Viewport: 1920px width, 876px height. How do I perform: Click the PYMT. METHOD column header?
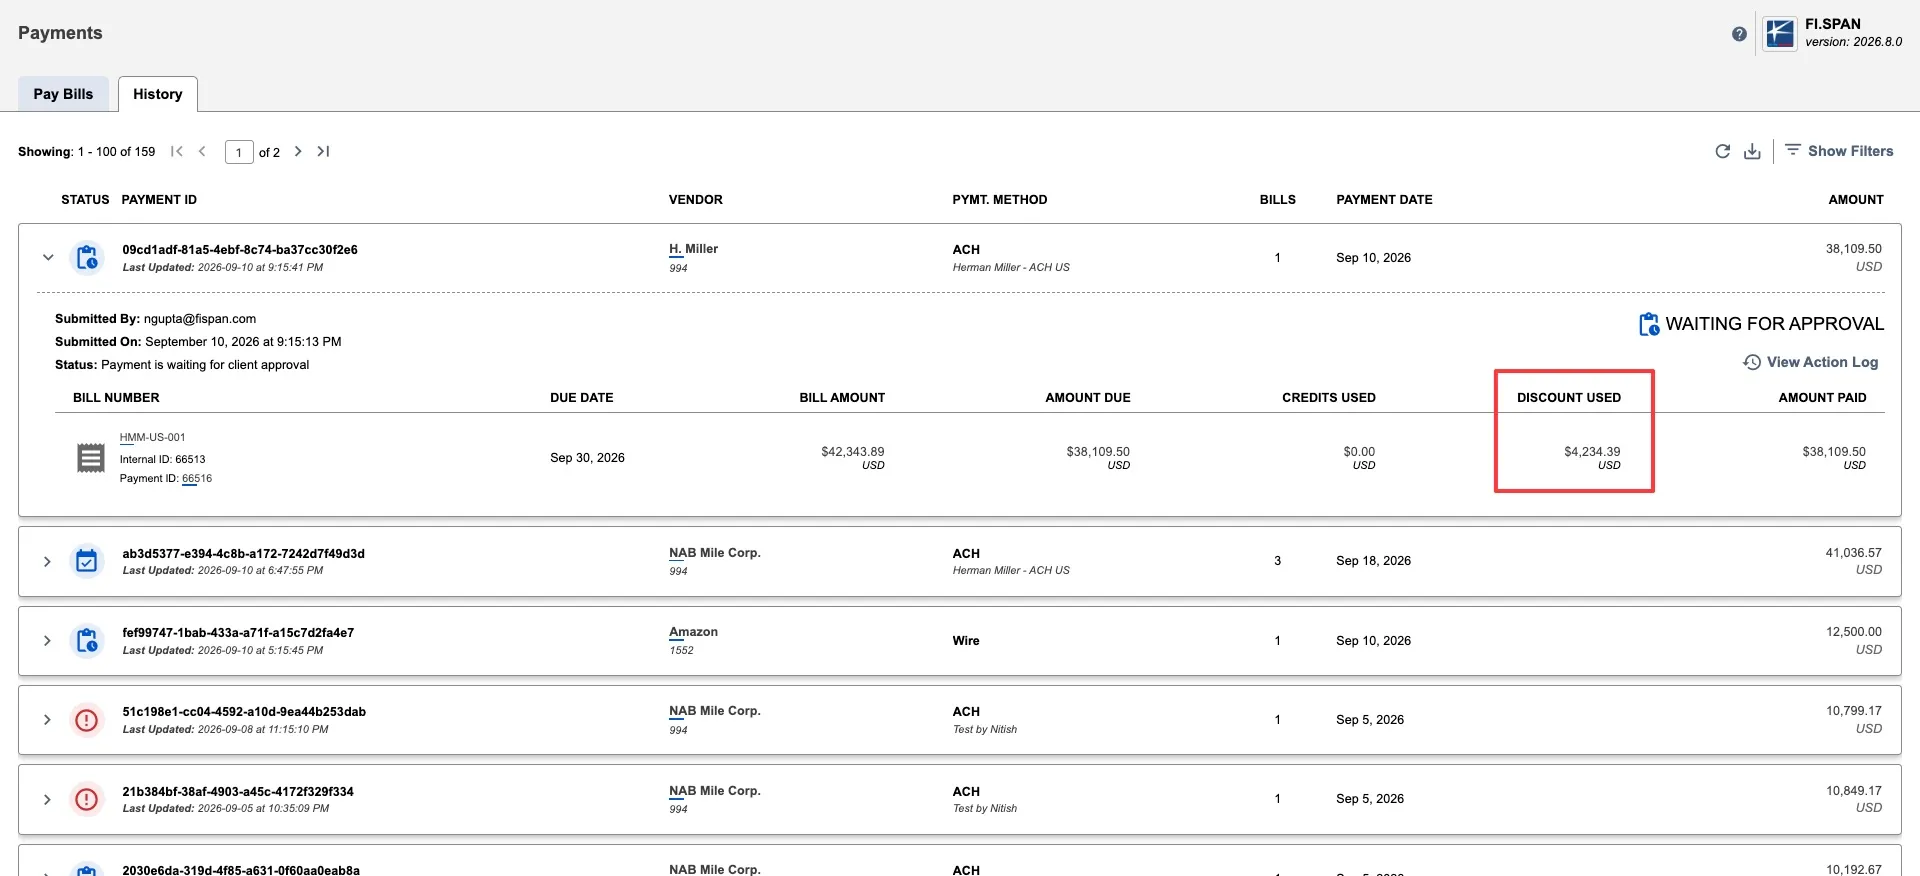tap(1000, 200)
